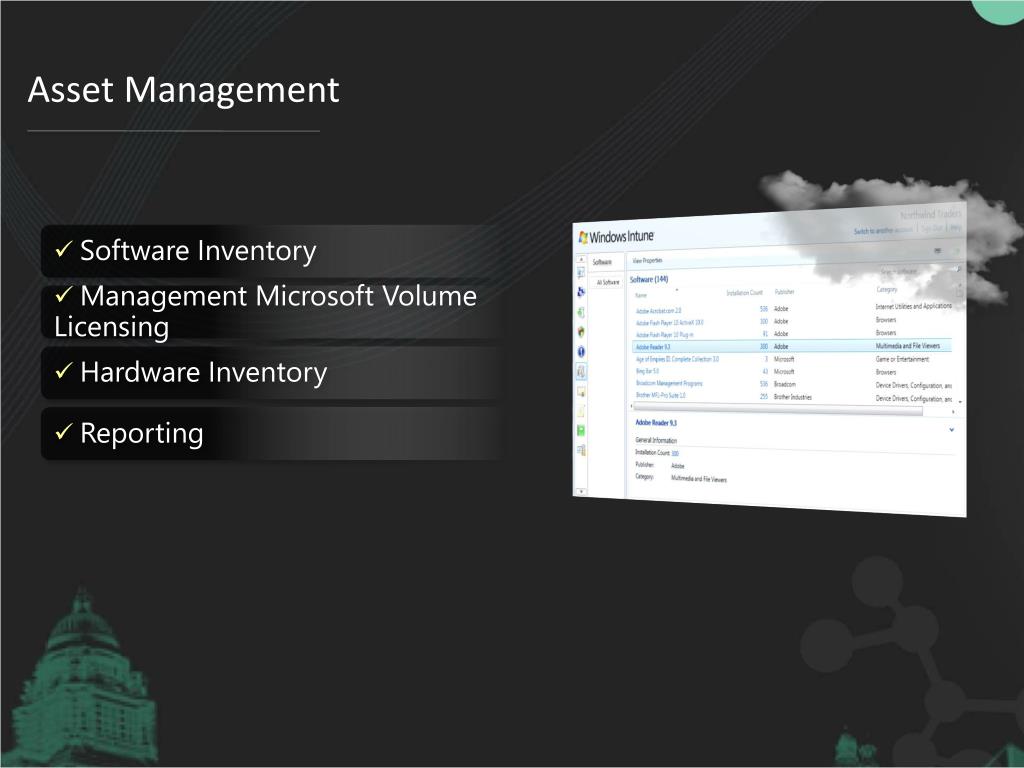Select the All Software navigation item

(x=608, y=282)
